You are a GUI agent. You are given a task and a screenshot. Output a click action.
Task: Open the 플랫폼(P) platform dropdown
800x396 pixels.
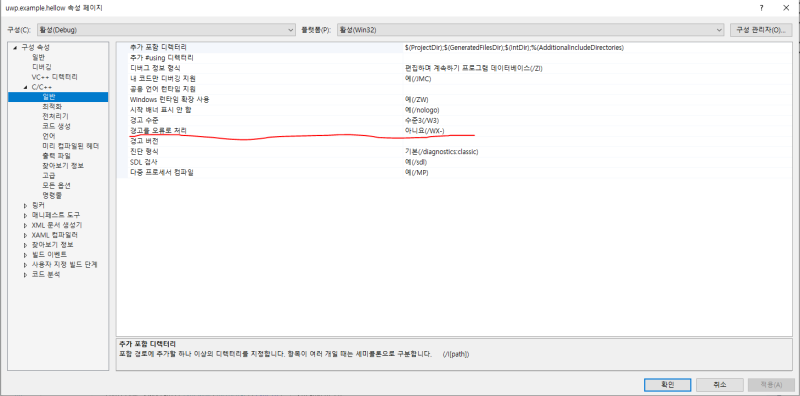click(x=531, y=30)
